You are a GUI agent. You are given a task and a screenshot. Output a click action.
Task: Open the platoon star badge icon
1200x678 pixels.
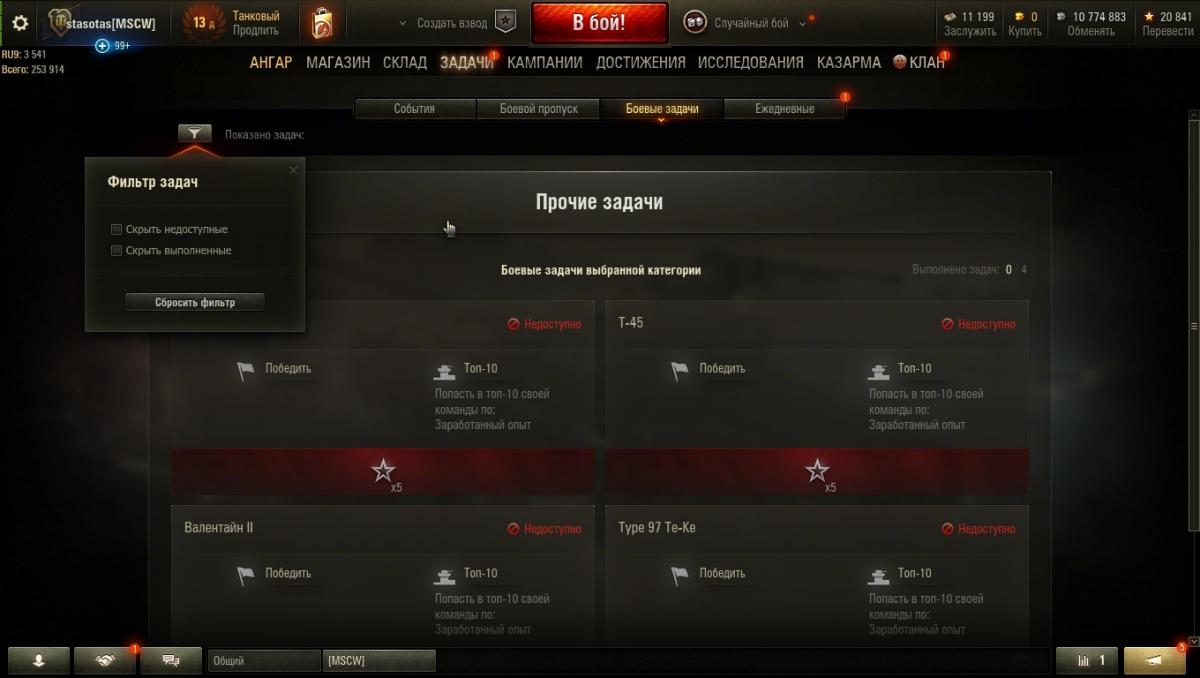(506, 22)
